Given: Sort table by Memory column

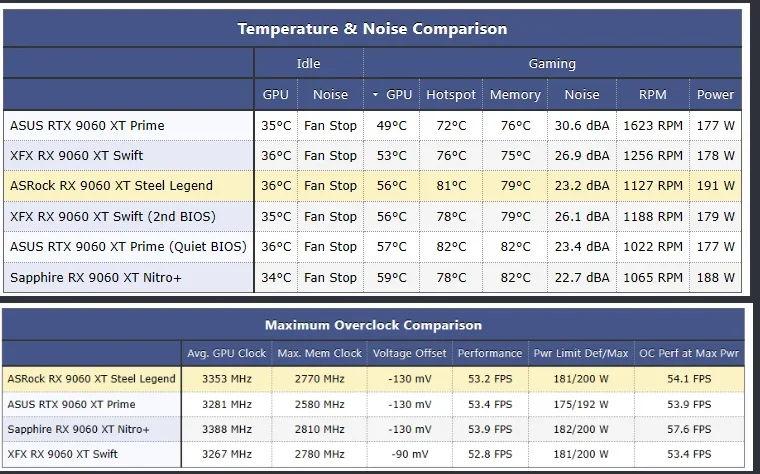Looking at the screenshot, I should tap(515, 95).
